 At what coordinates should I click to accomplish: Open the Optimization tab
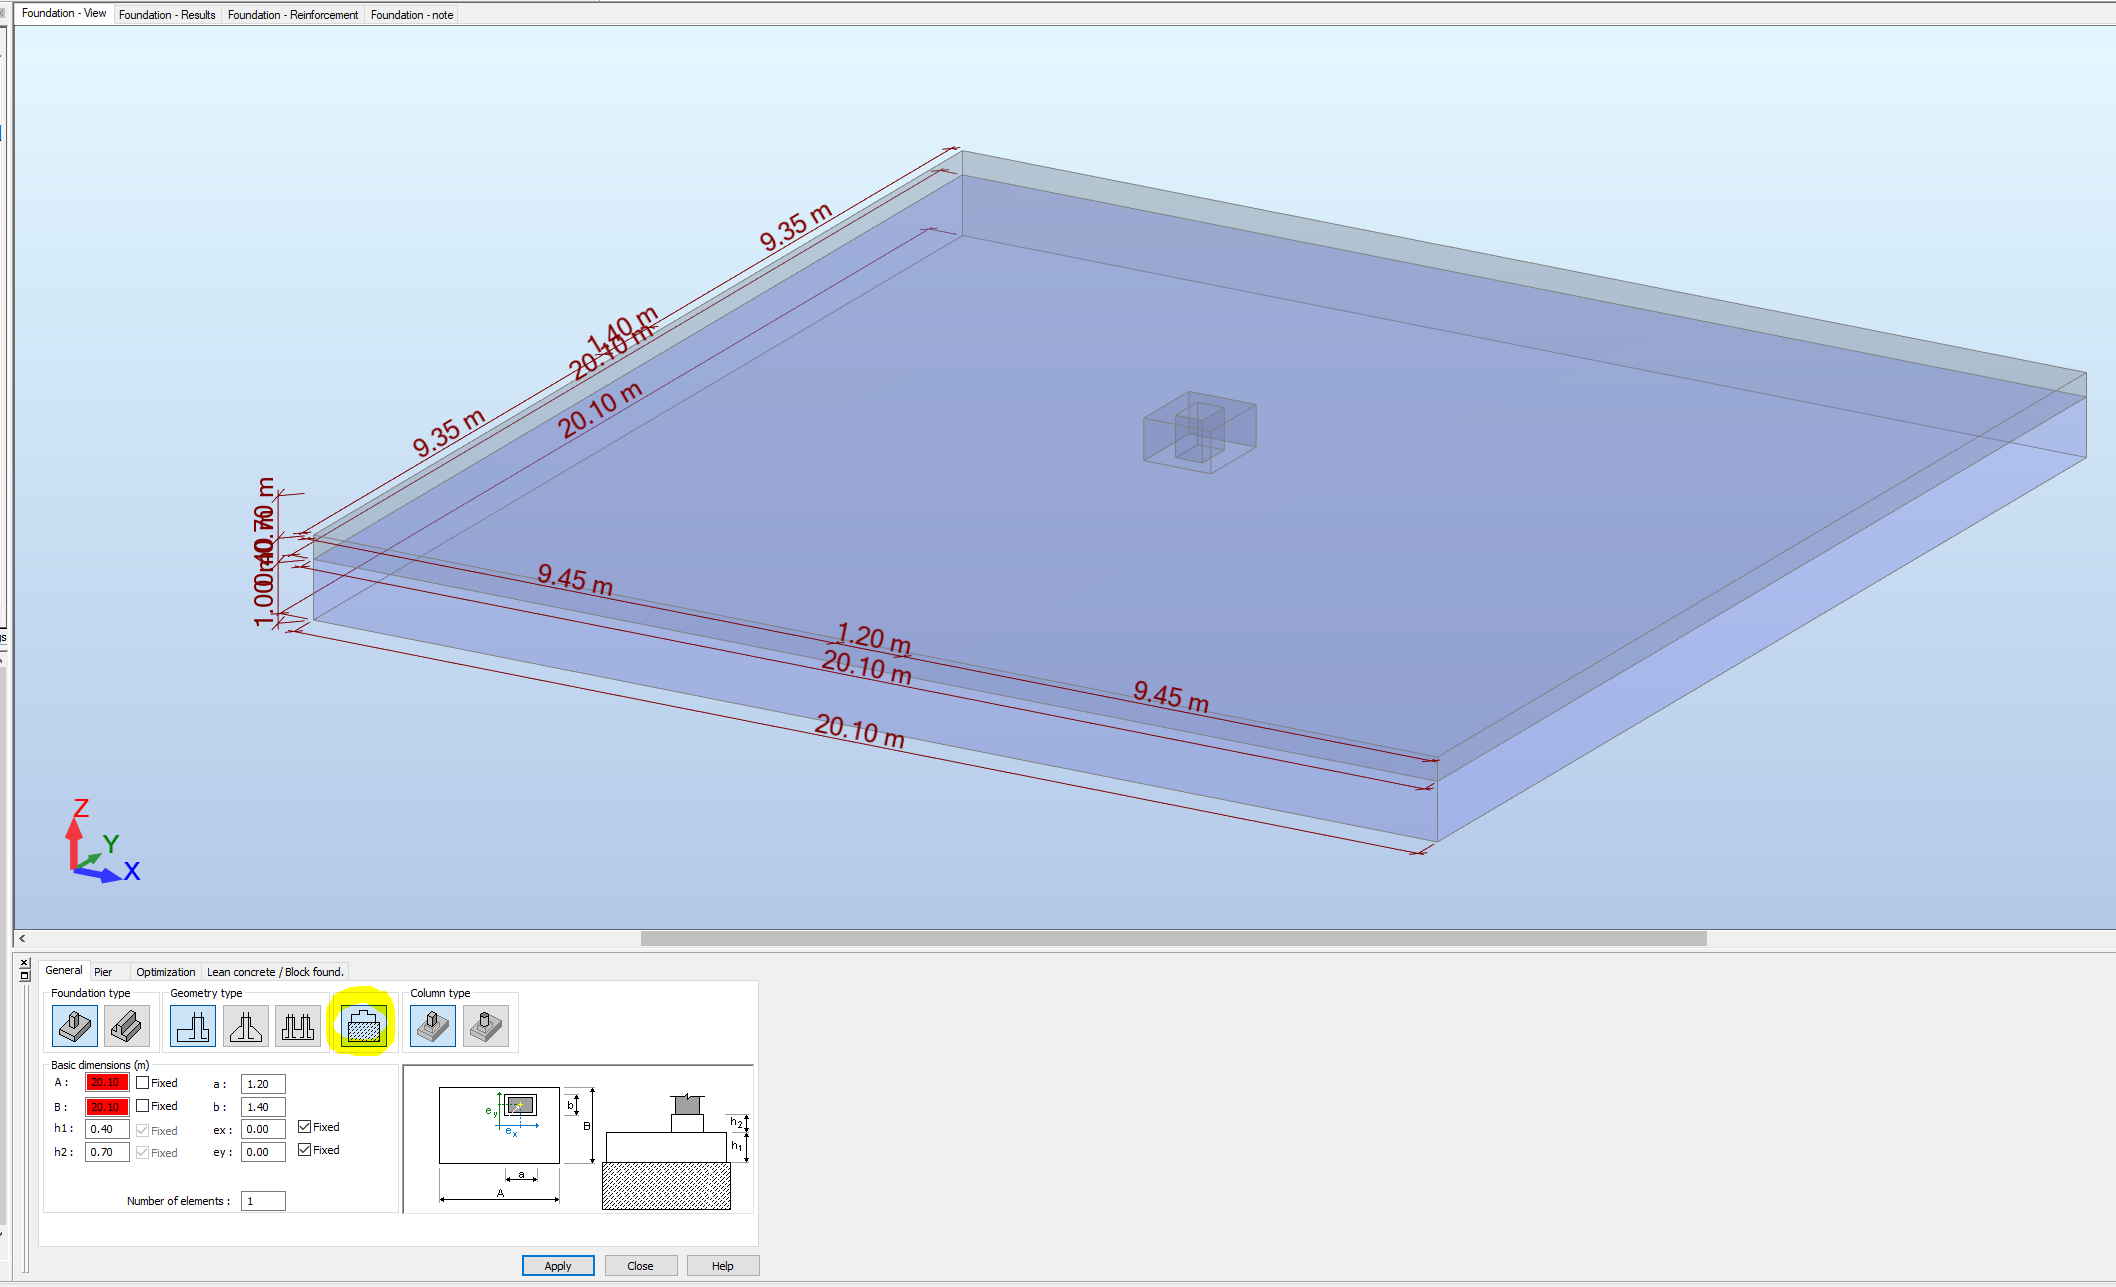[165, 972]
